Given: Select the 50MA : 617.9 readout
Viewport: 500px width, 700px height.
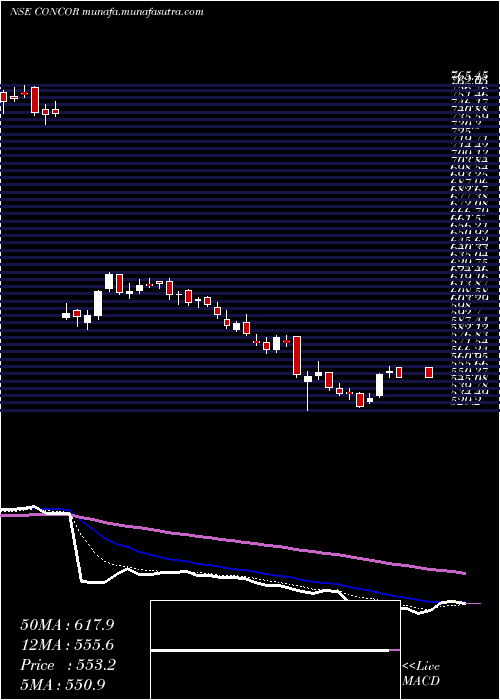Looking at the screenshot, I should [67, 625].
